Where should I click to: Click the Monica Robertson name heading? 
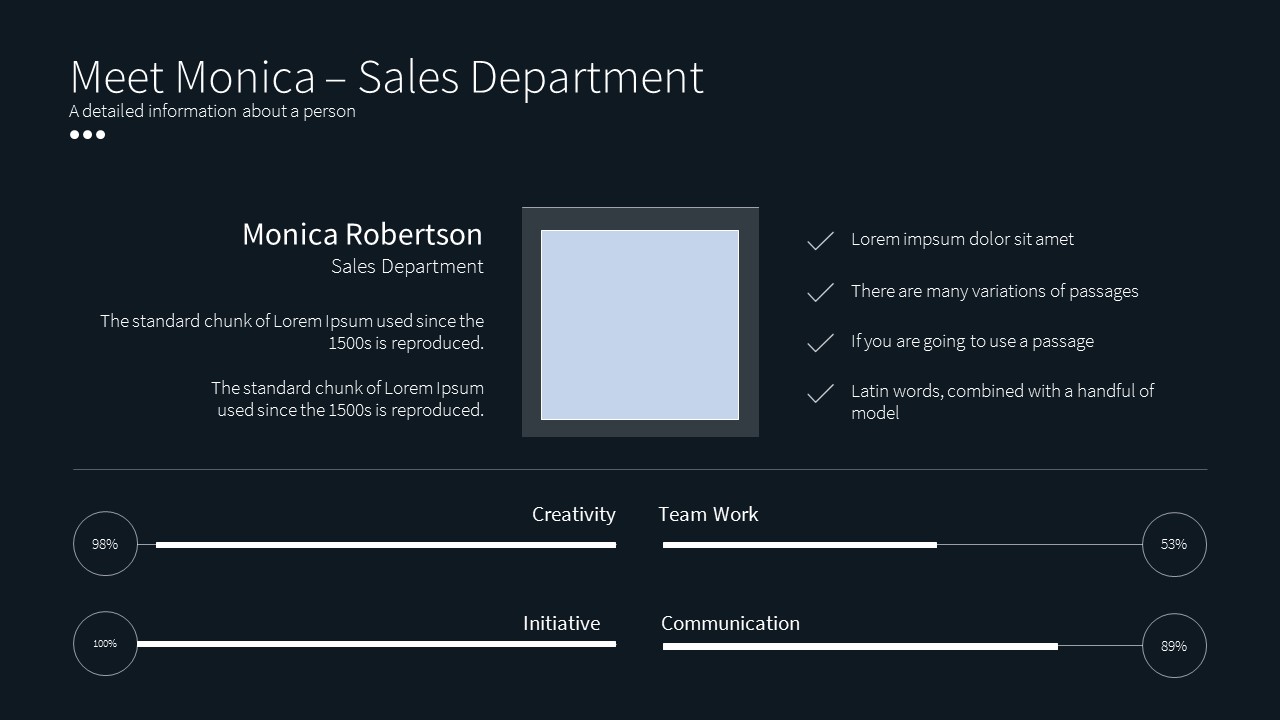coord(362,234)
